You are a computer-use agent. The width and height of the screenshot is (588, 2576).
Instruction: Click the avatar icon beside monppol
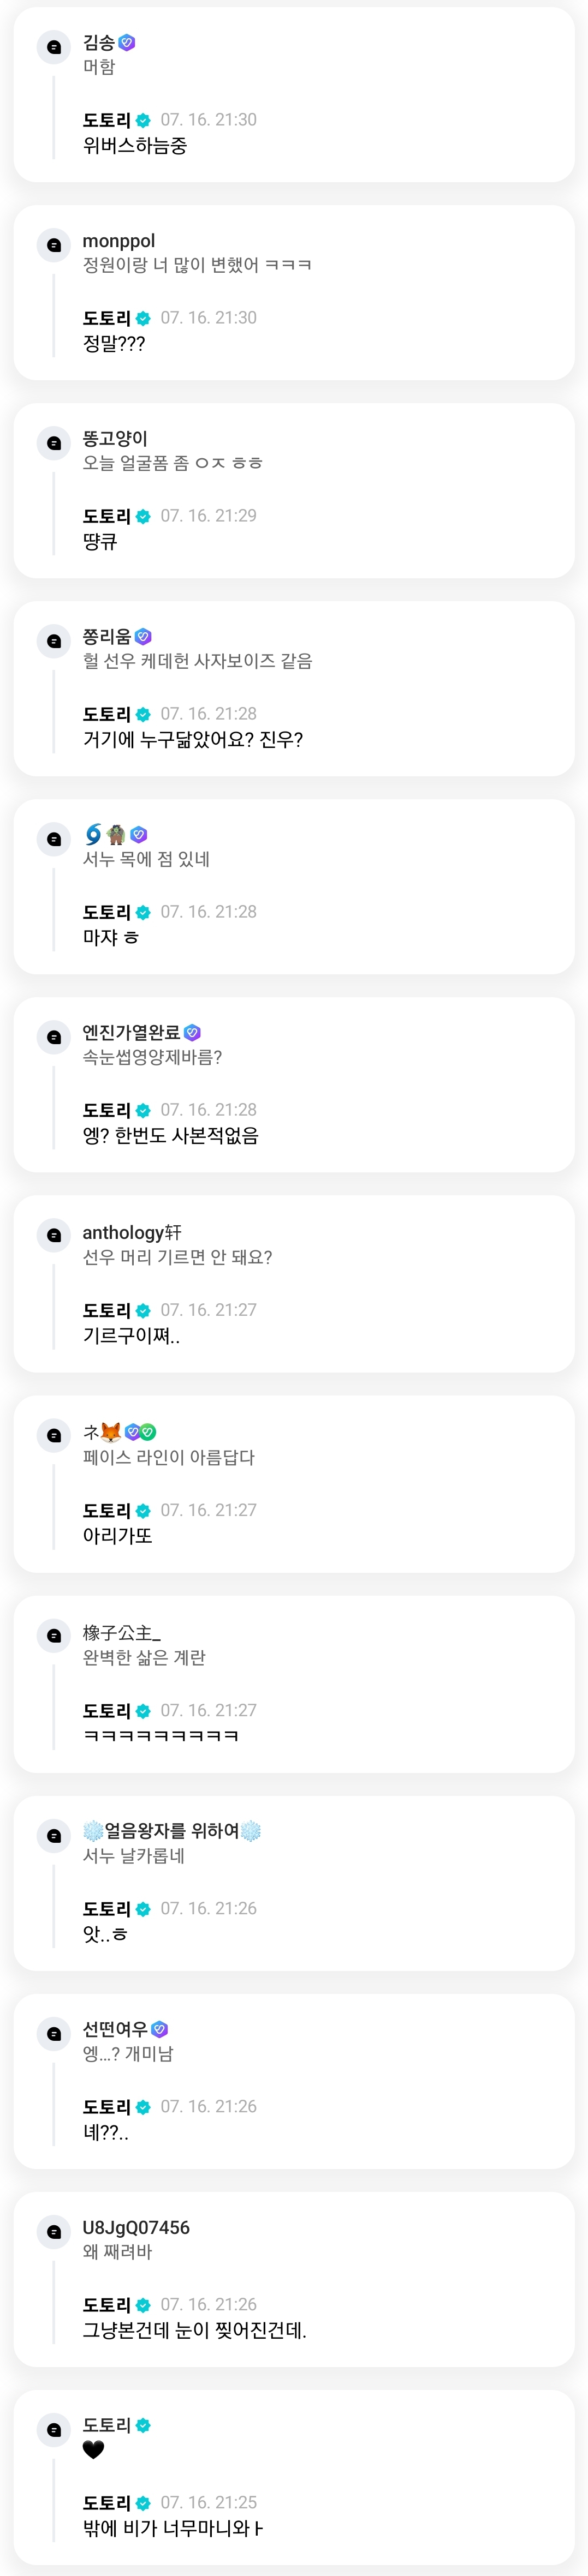(x=54, y=245)
